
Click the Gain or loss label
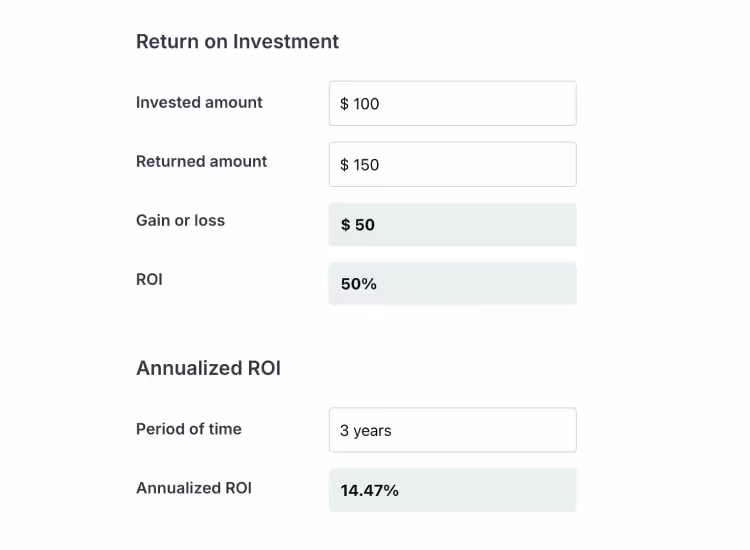tap(180, 220)
